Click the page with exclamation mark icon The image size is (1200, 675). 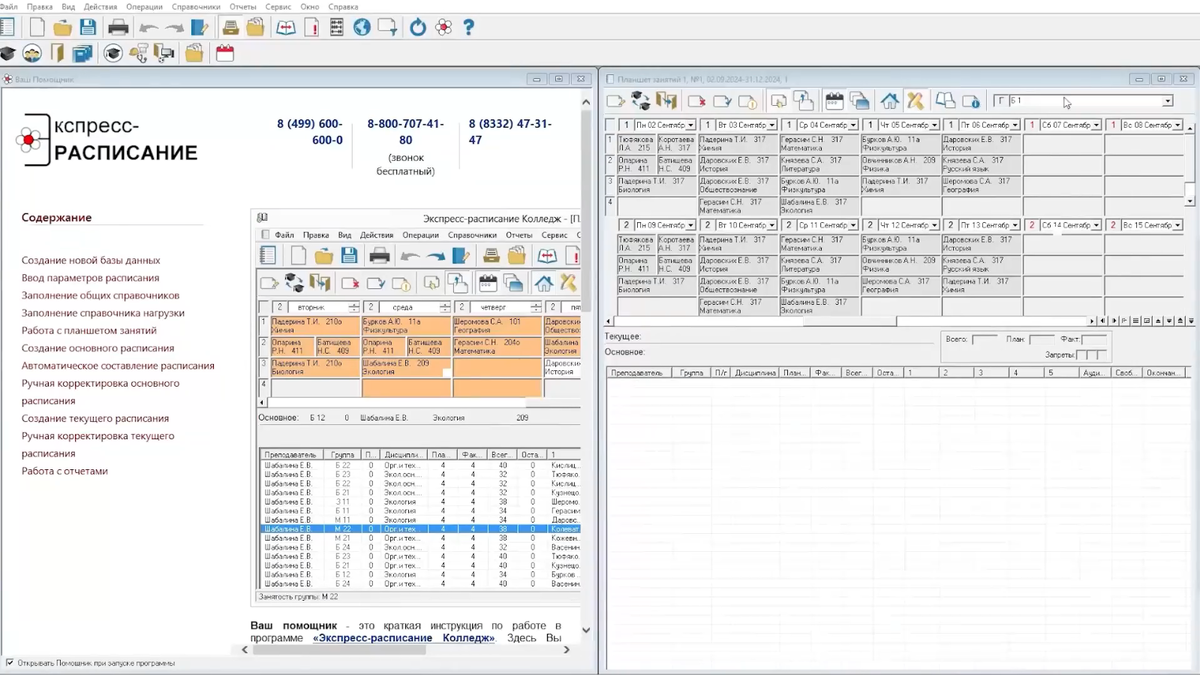pyautogui.click(x=311, y=28)
